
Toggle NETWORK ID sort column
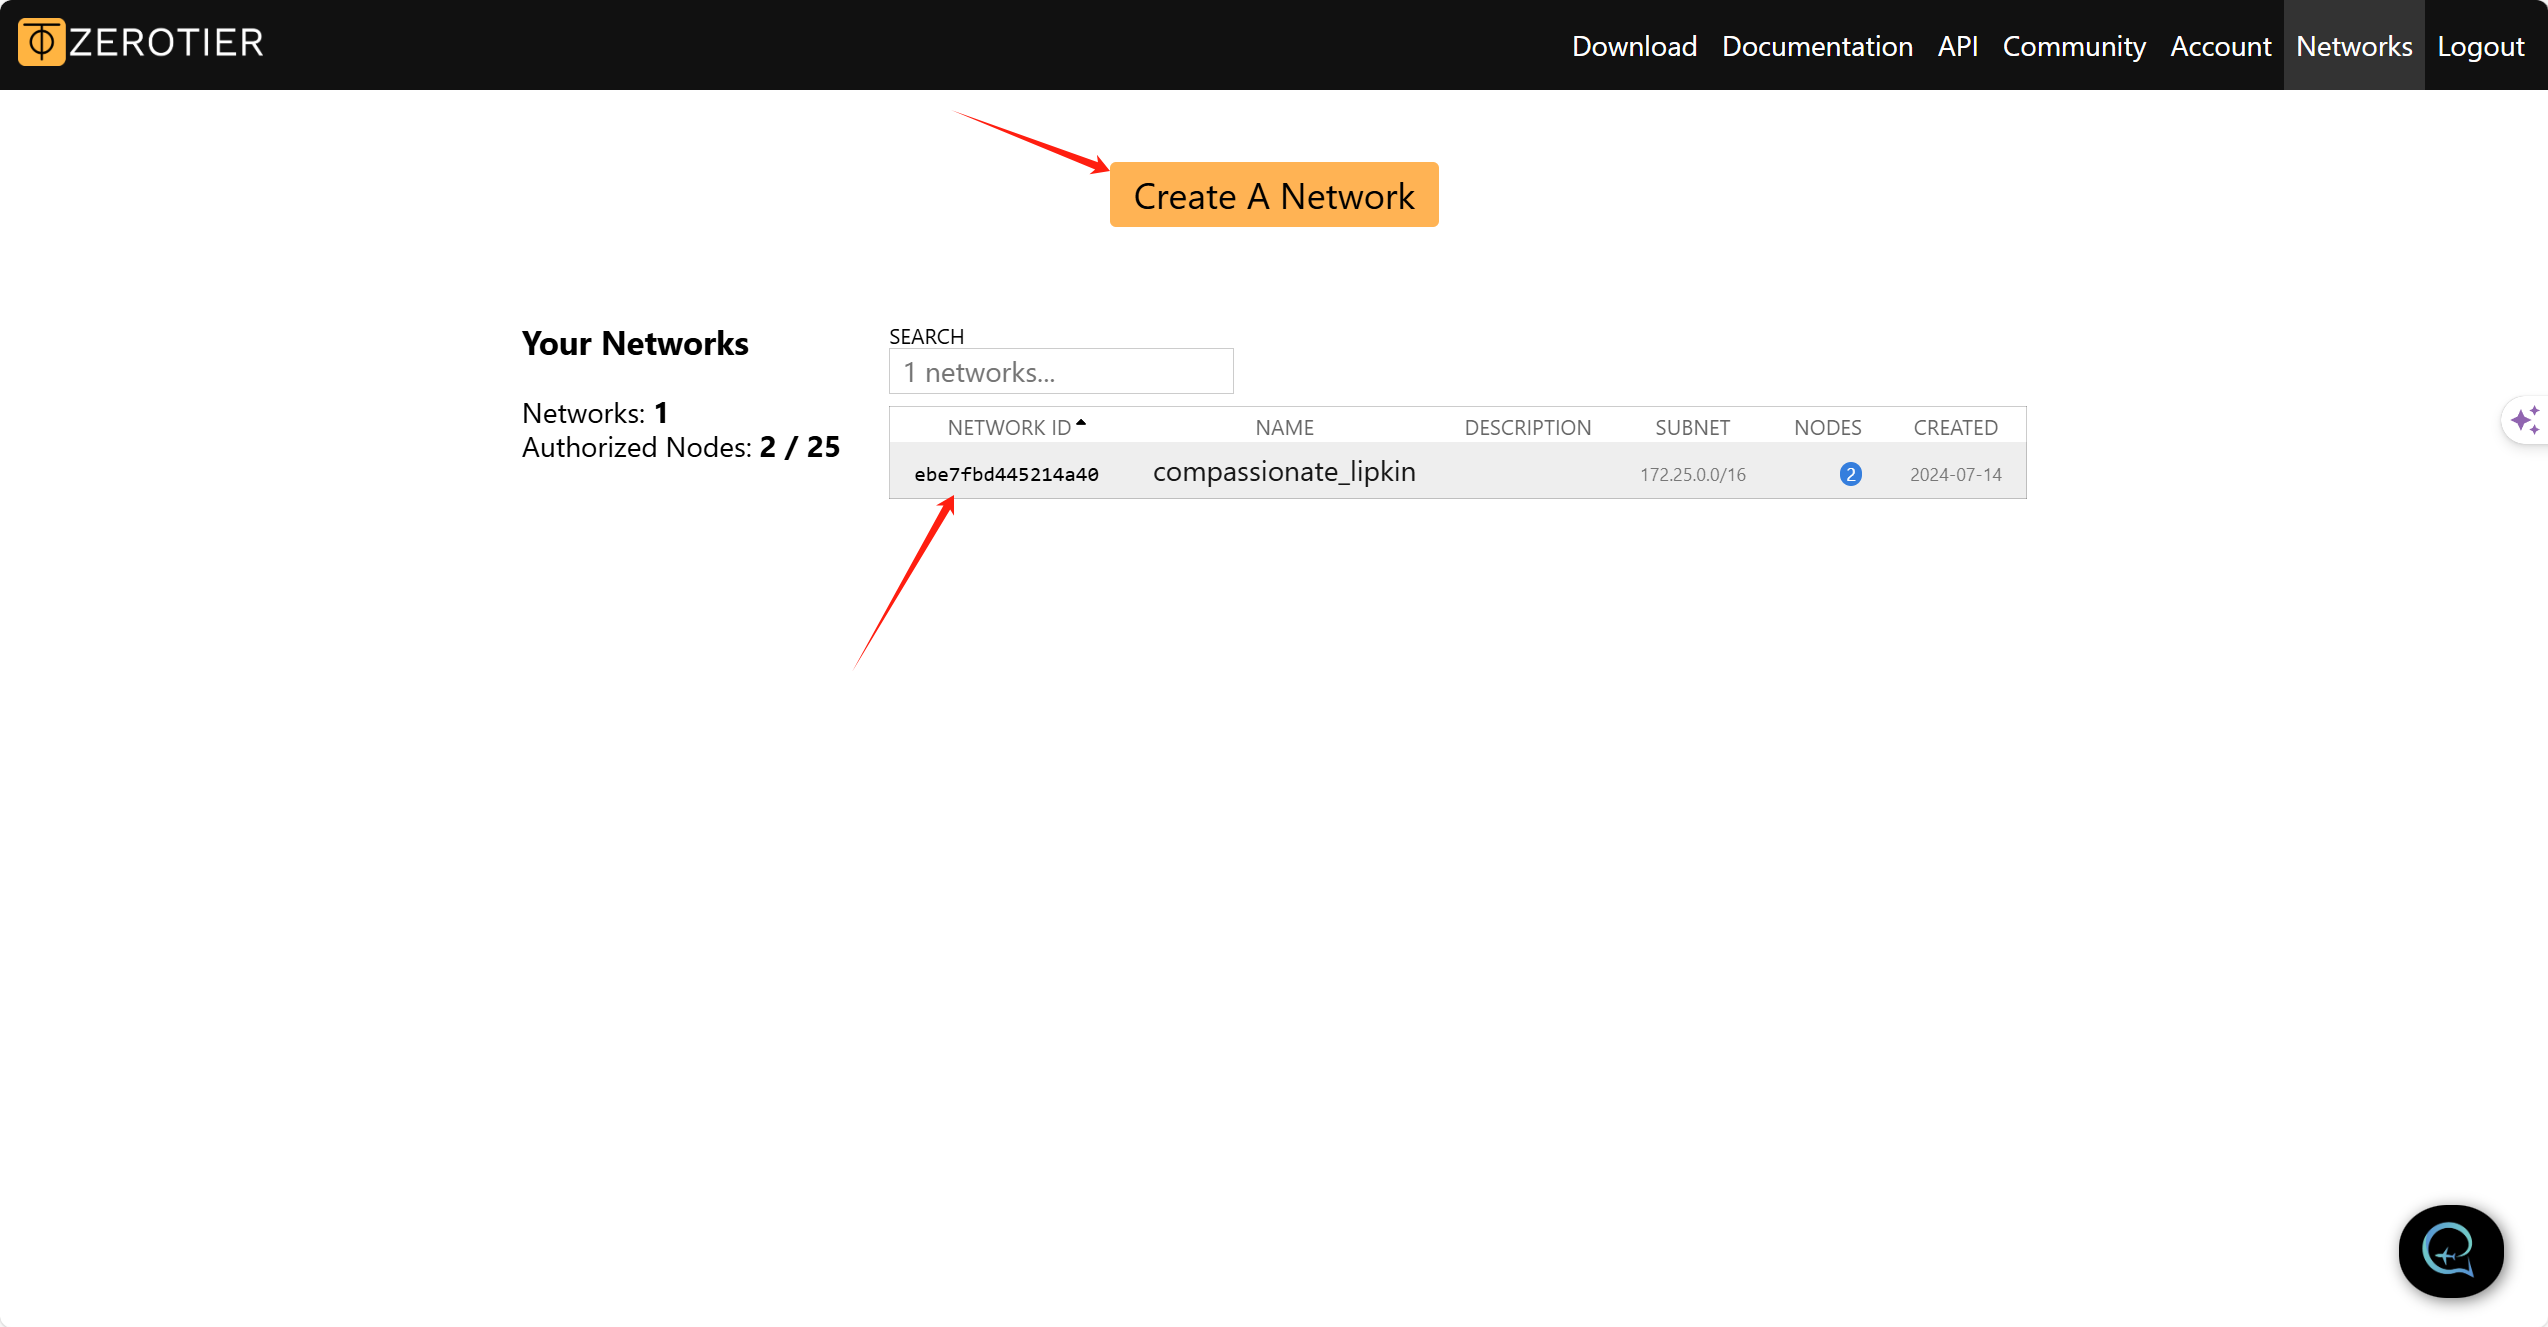[1008, 425]
